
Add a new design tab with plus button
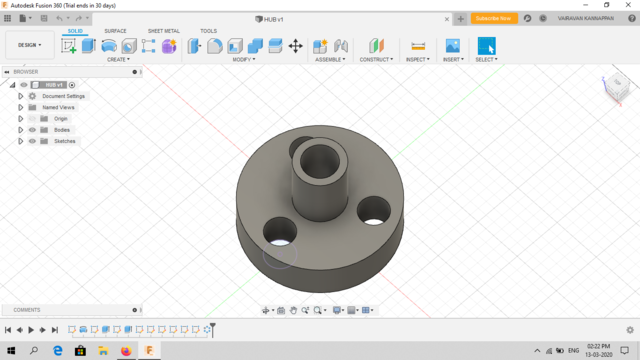click(x=460, y=19)
